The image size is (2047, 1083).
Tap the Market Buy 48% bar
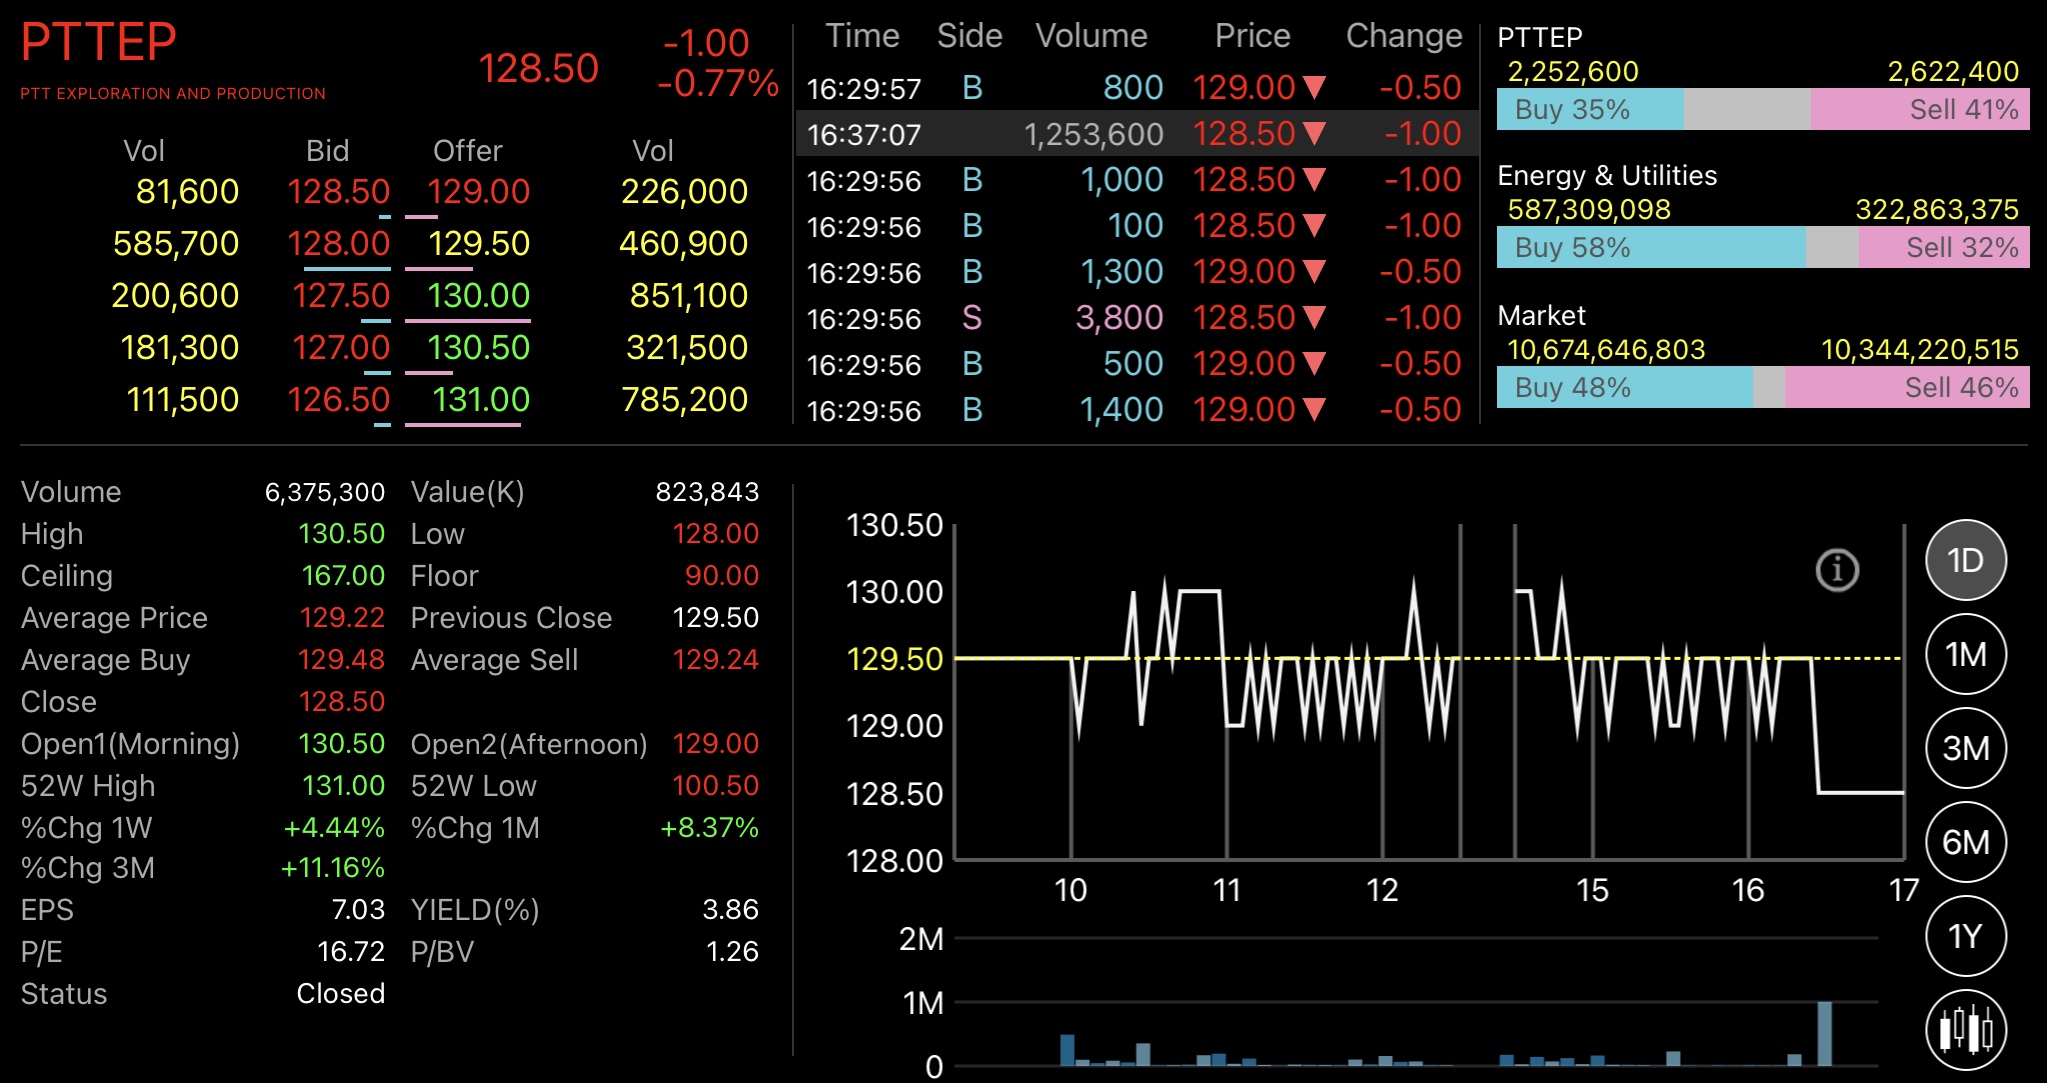pos(1625,387)
